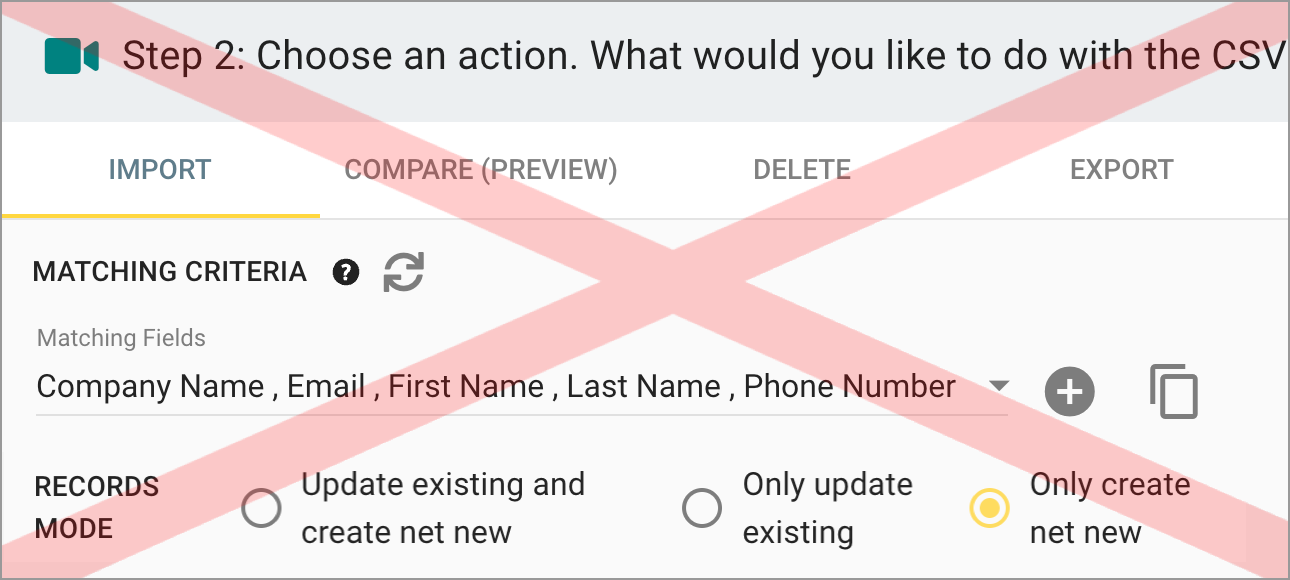1290x580 pixels.
Task: Click the Matching Criteria section title
Action: pos(170,272)
